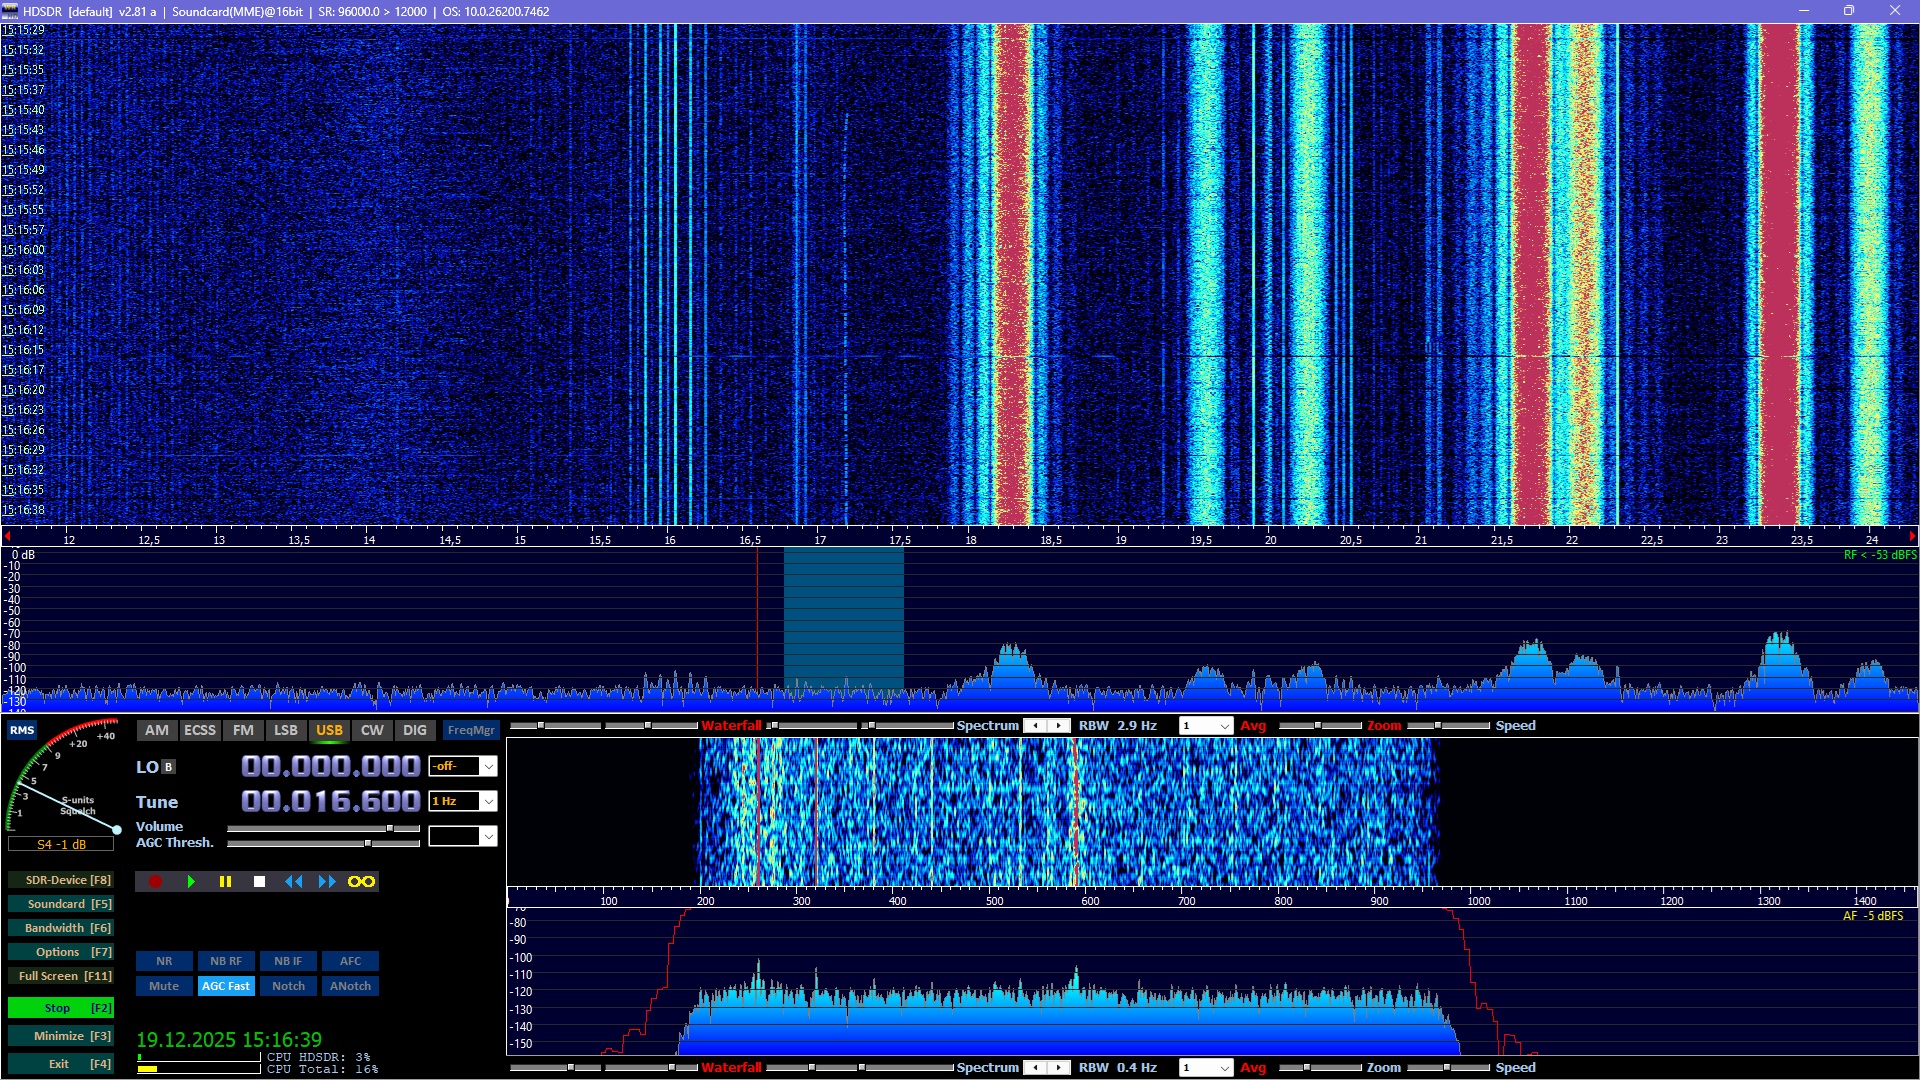Enable the NR noise reduction toggle
Image resolution: width=1920 pixels, height=1080 pixels.
pos(164,961)
